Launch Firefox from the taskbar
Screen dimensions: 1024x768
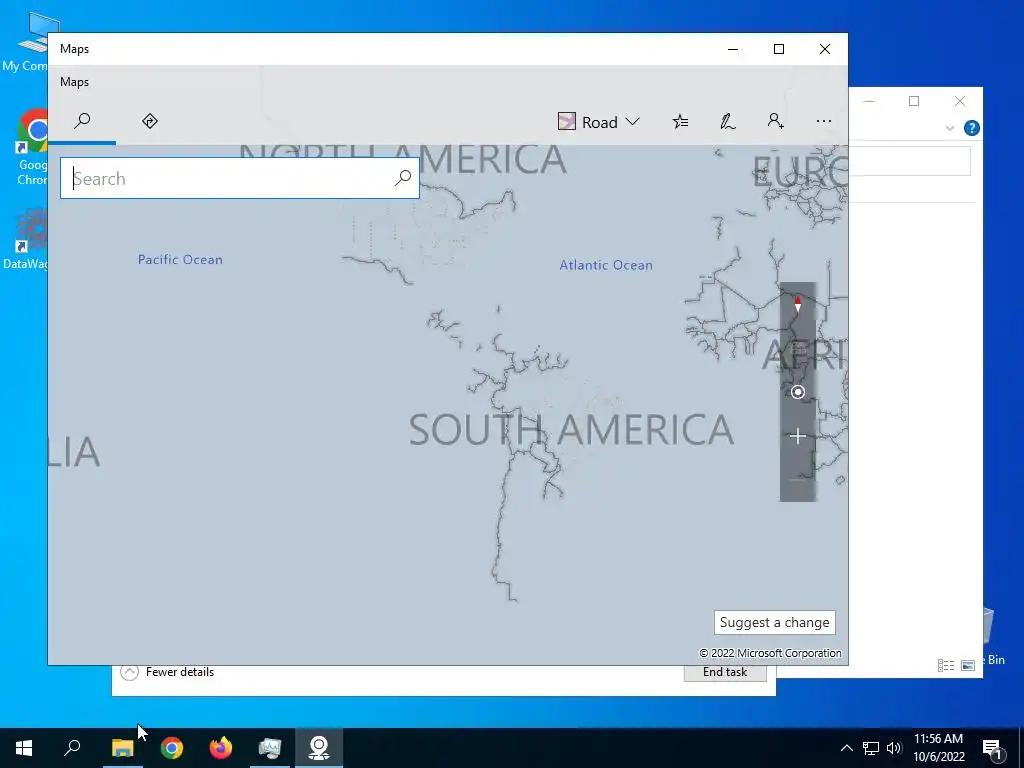[x=221, y=748]
